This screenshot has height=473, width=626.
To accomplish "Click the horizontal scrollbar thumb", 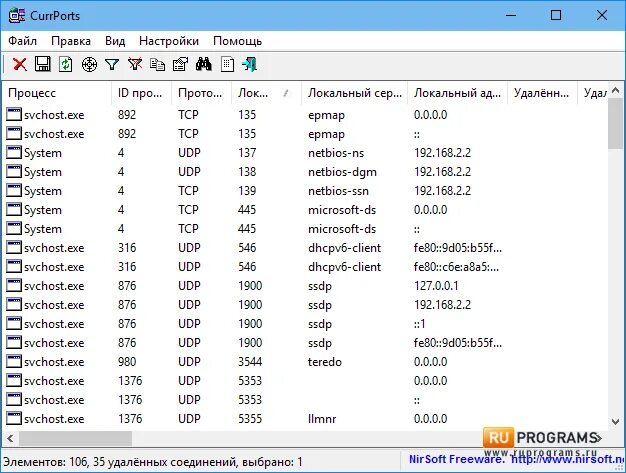I will point(75,439).
